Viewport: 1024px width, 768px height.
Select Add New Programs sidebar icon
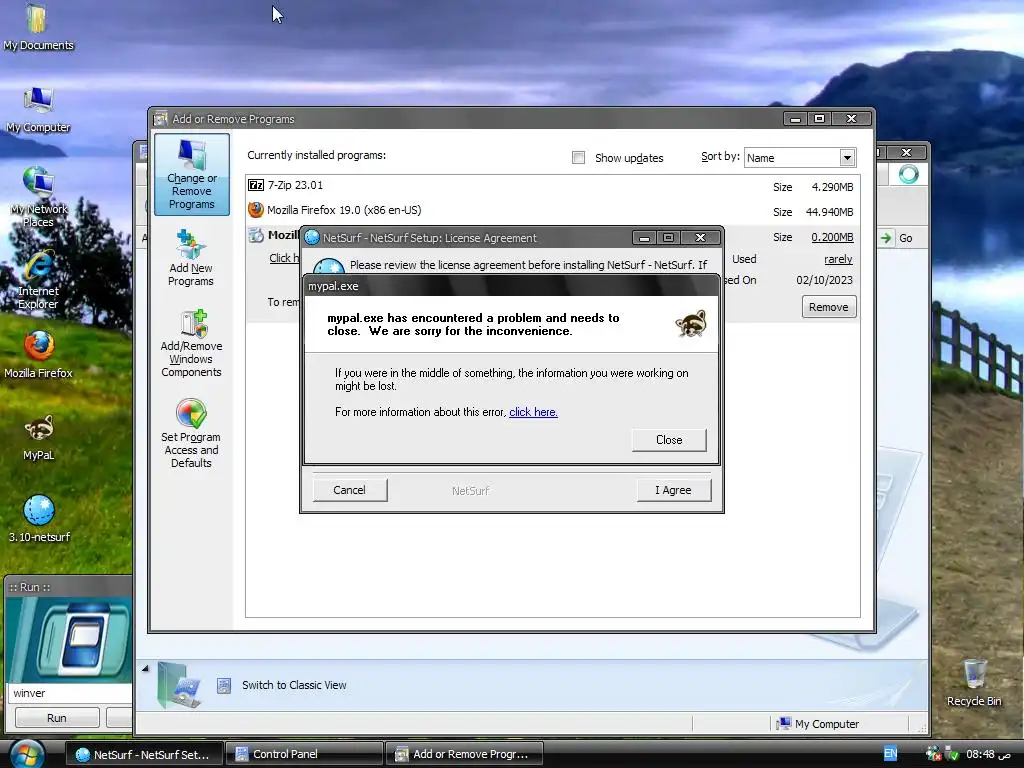click(191, 258)
